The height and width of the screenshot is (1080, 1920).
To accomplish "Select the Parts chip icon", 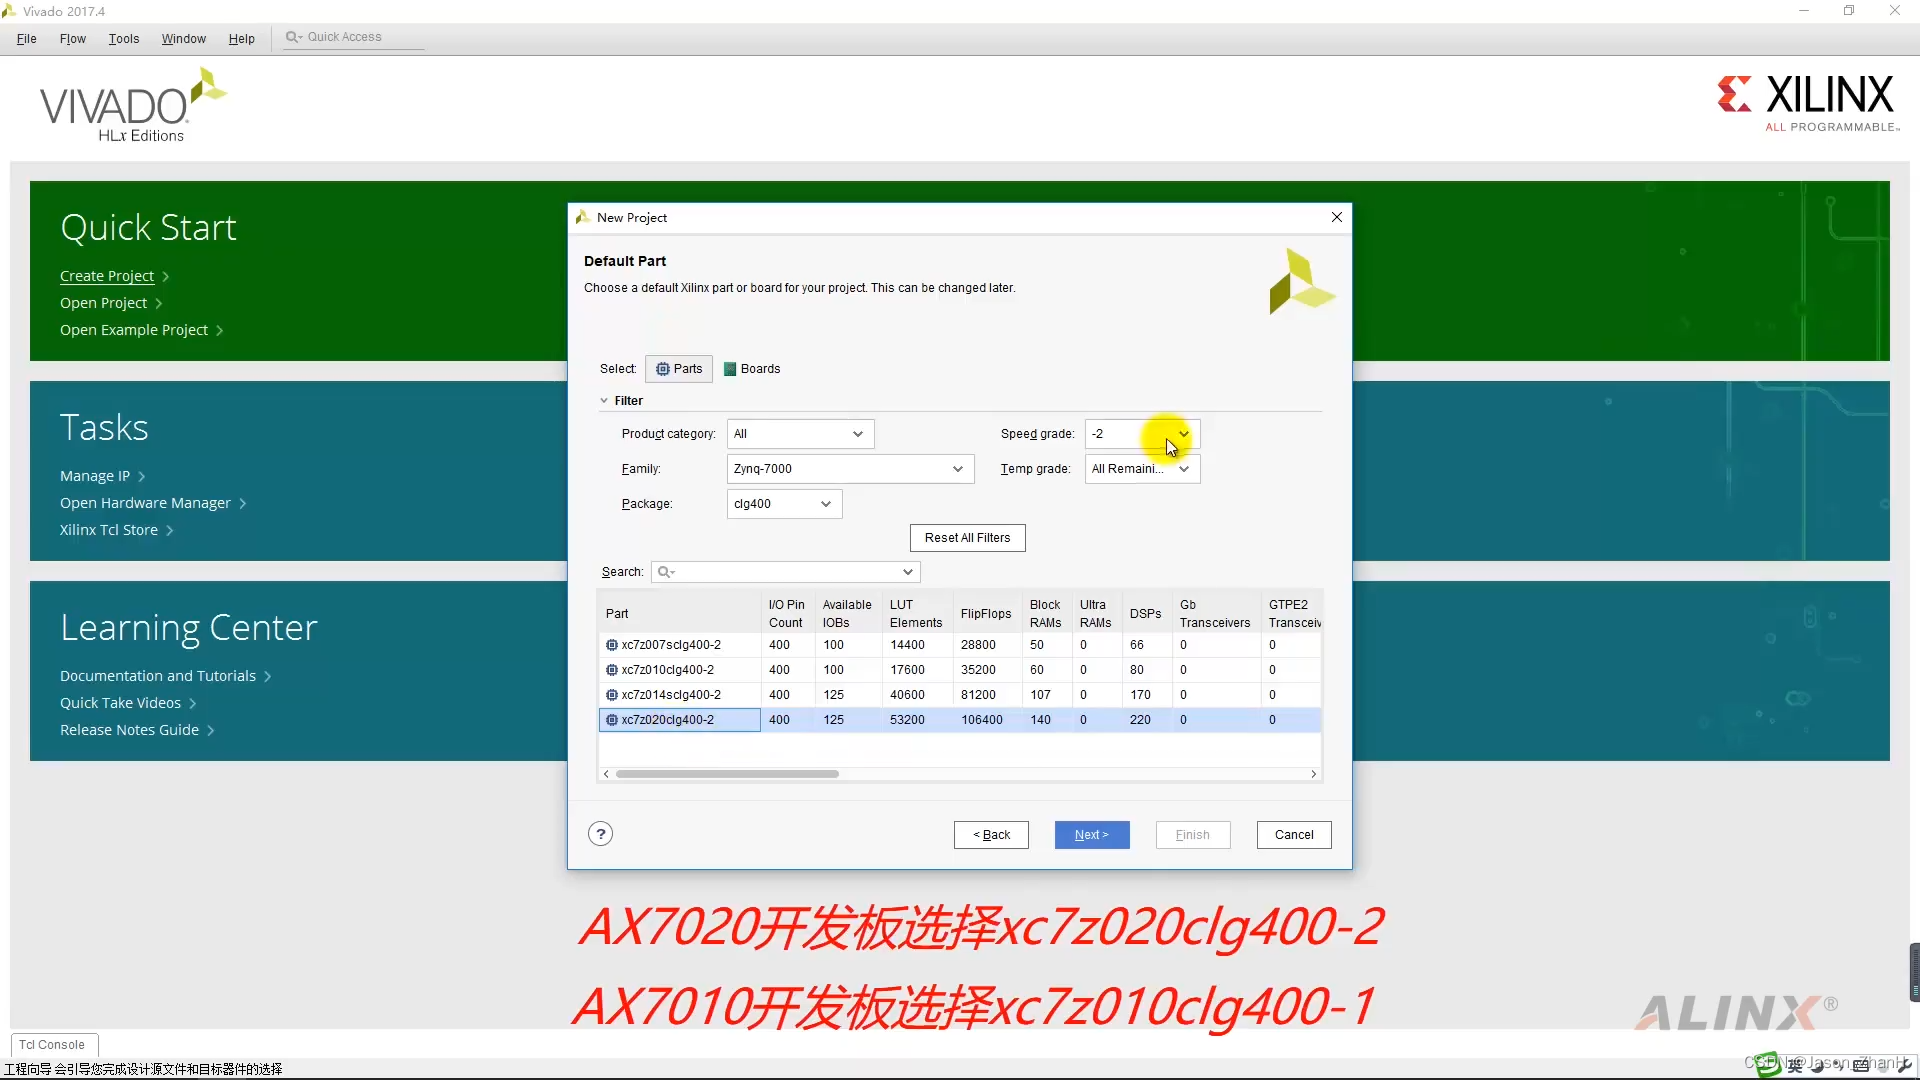I will 662,368.
